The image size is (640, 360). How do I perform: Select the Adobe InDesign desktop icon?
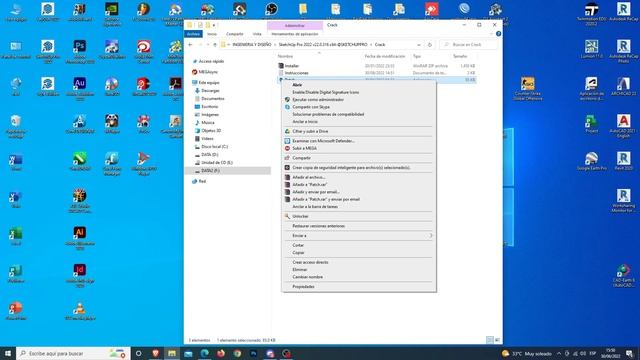pyautogui.click(x=80, y=275)
